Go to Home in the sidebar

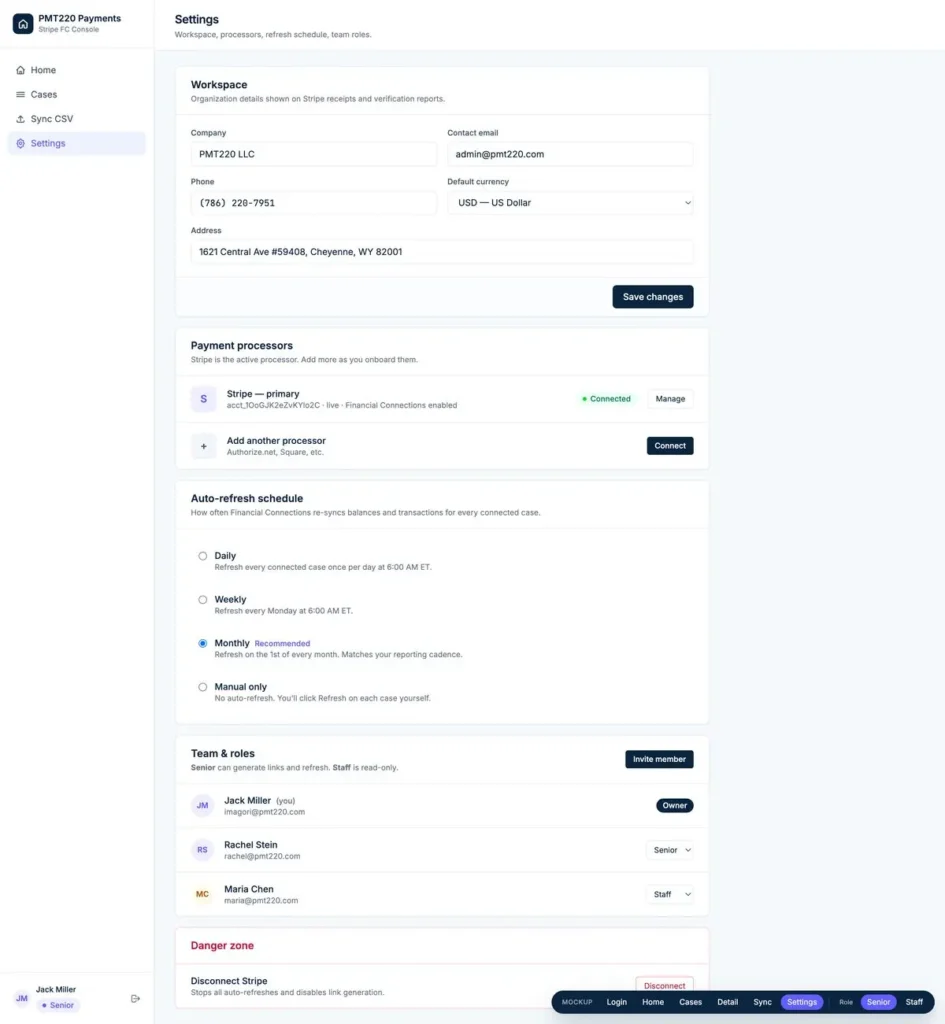(76, 70)
